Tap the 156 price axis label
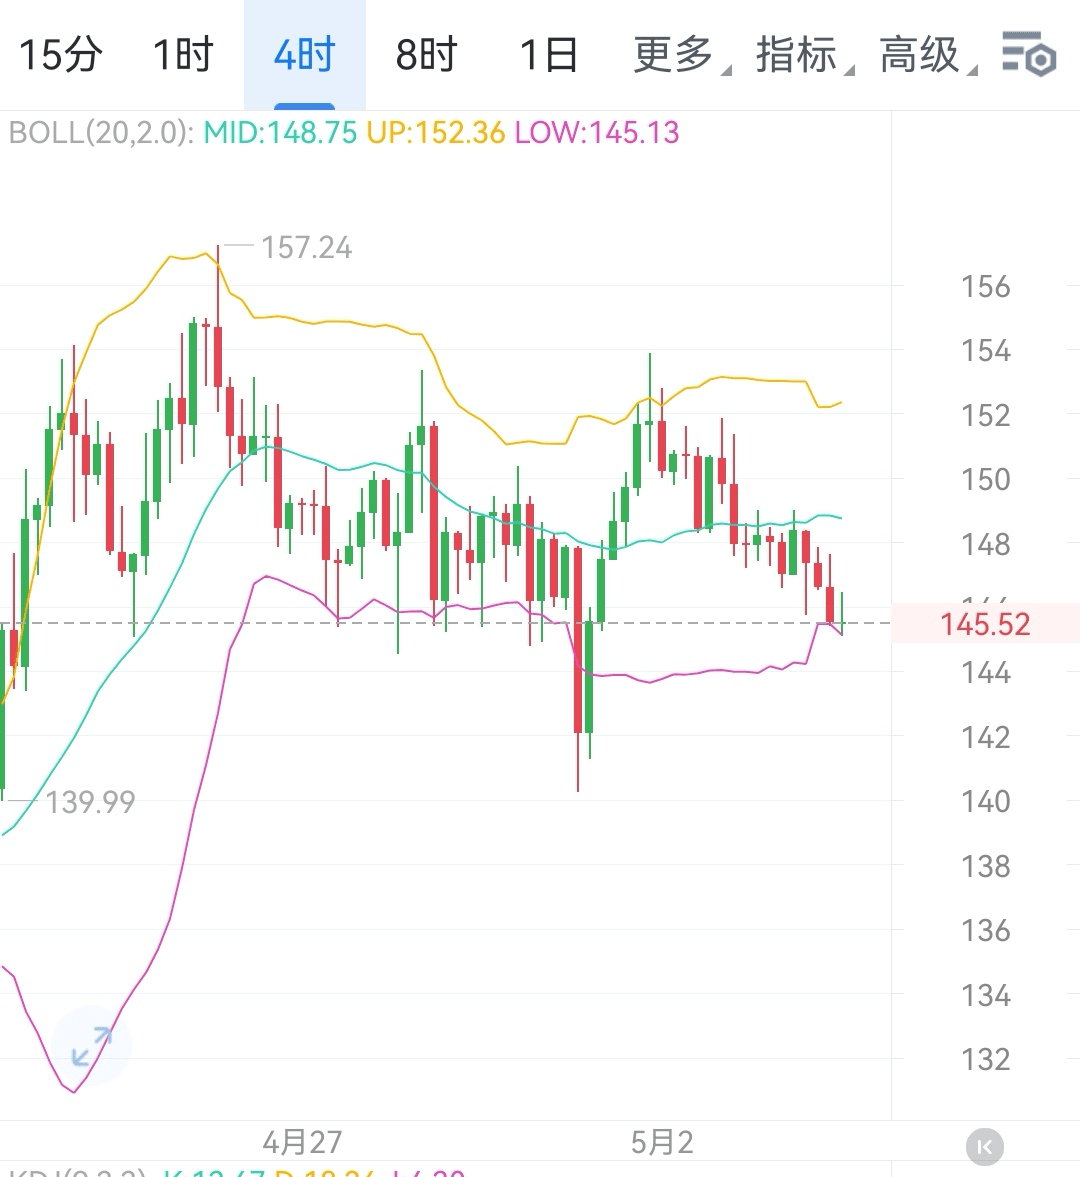Image resolution: width=1080 pixels, height=1177 pixels. 986,287
